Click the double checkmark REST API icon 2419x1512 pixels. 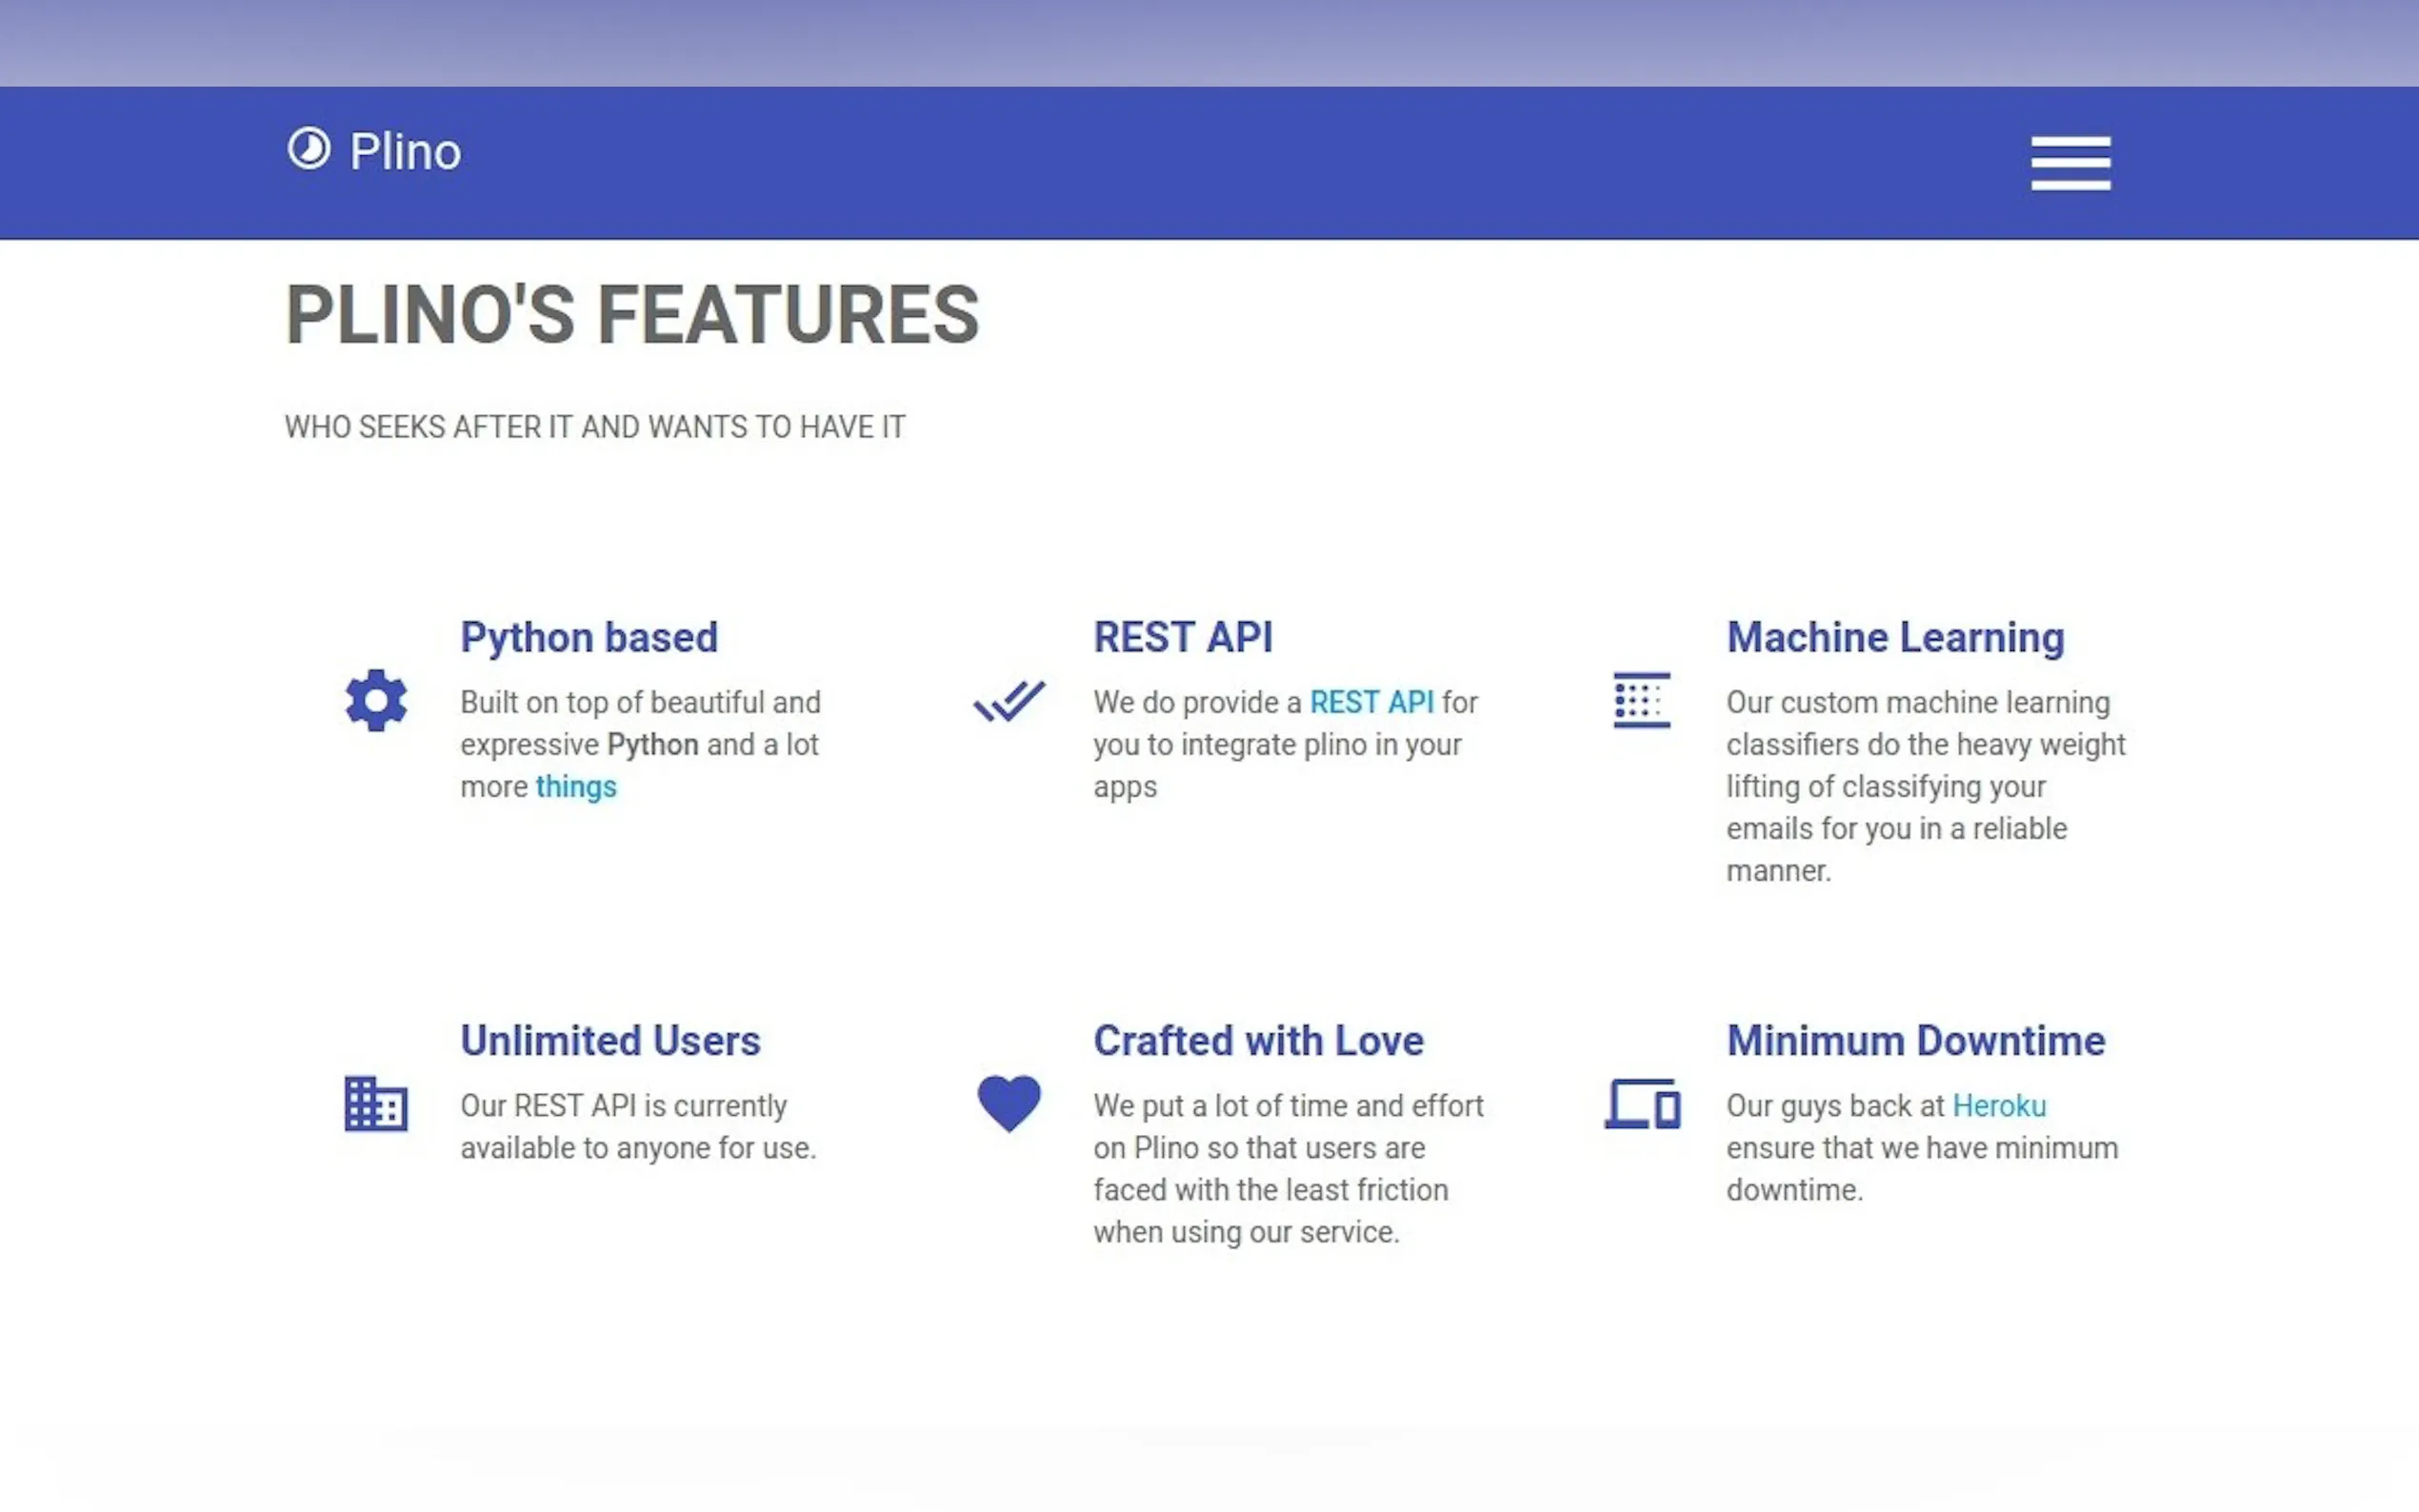1009,700
